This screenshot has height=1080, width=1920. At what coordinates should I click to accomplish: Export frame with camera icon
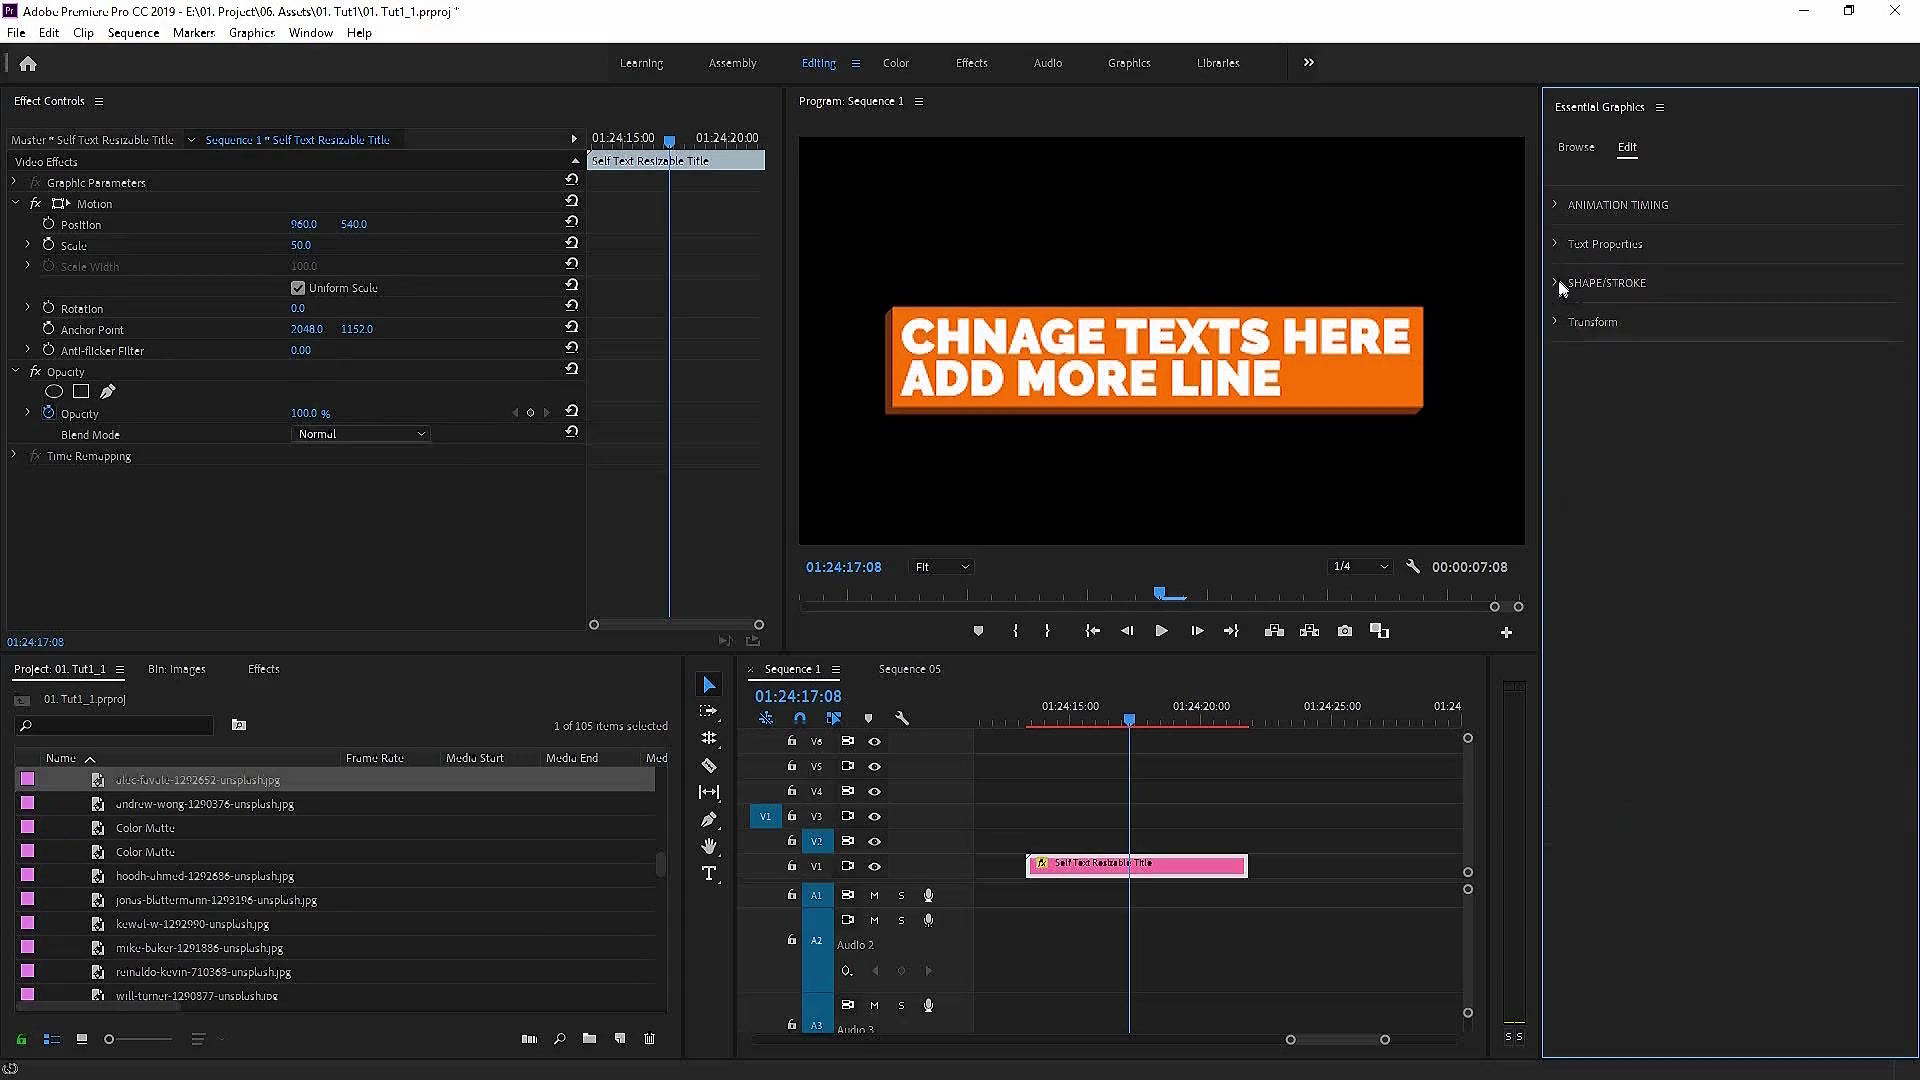click(1345, 631)
